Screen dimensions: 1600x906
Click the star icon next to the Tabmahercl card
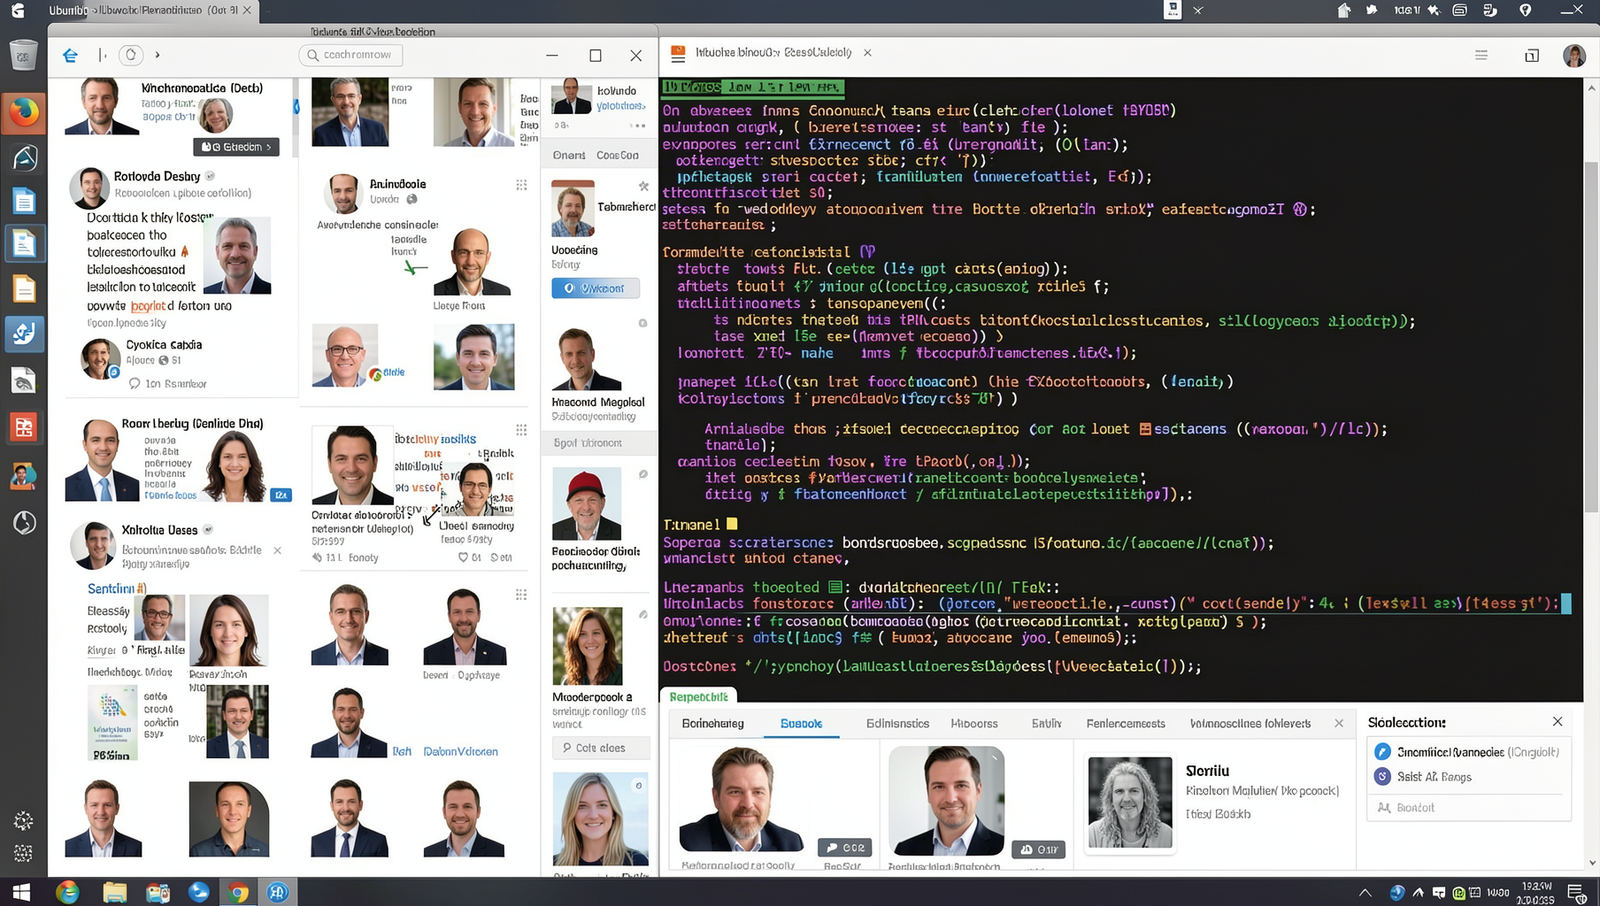[644, 186]
